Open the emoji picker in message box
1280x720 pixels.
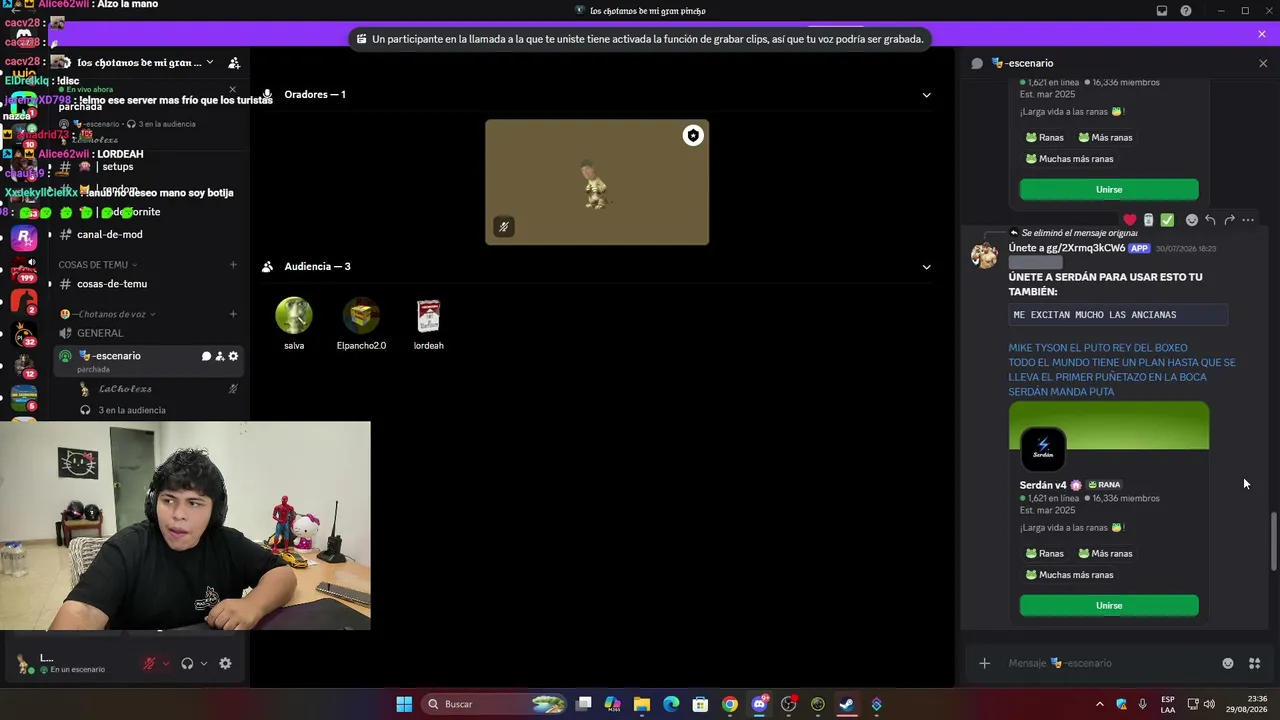(1228, 663)
